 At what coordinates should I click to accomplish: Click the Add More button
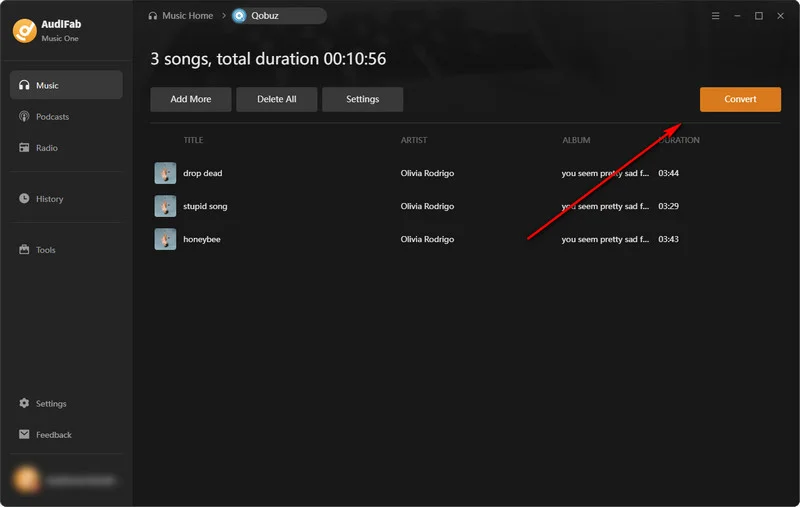click(x=191, y=99)
